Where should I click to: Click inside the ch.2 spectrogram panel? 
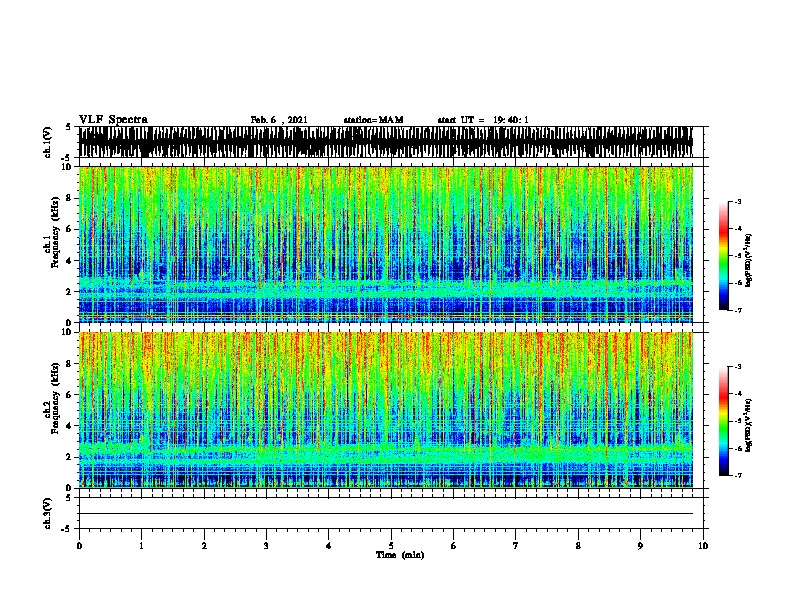point(386,410)
